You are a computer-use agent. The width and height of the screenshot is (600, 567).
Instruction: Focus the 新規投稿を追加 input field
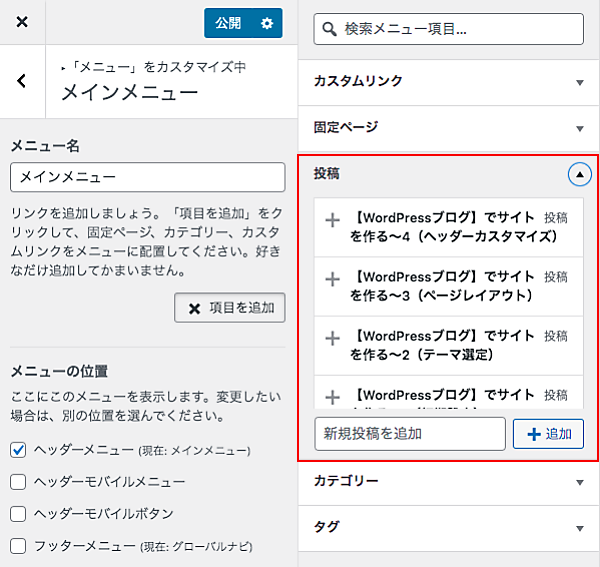[x=409, y=434]
